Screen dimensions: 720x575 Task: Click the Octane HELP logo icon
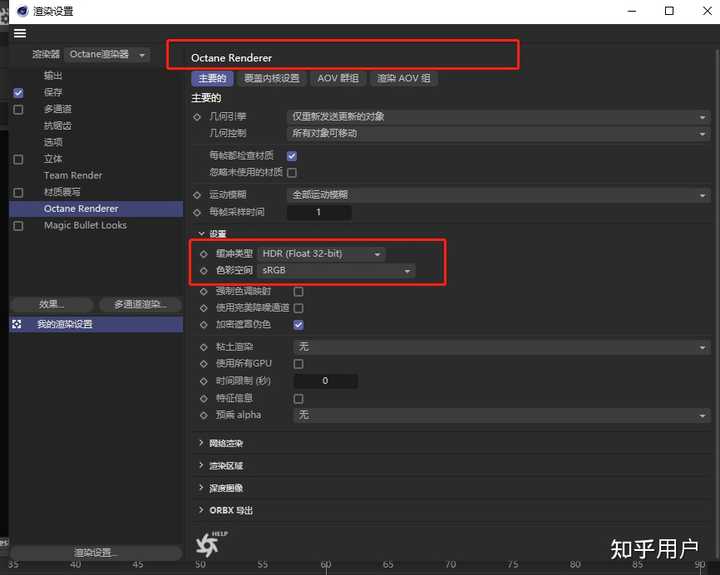coord(211,544)
